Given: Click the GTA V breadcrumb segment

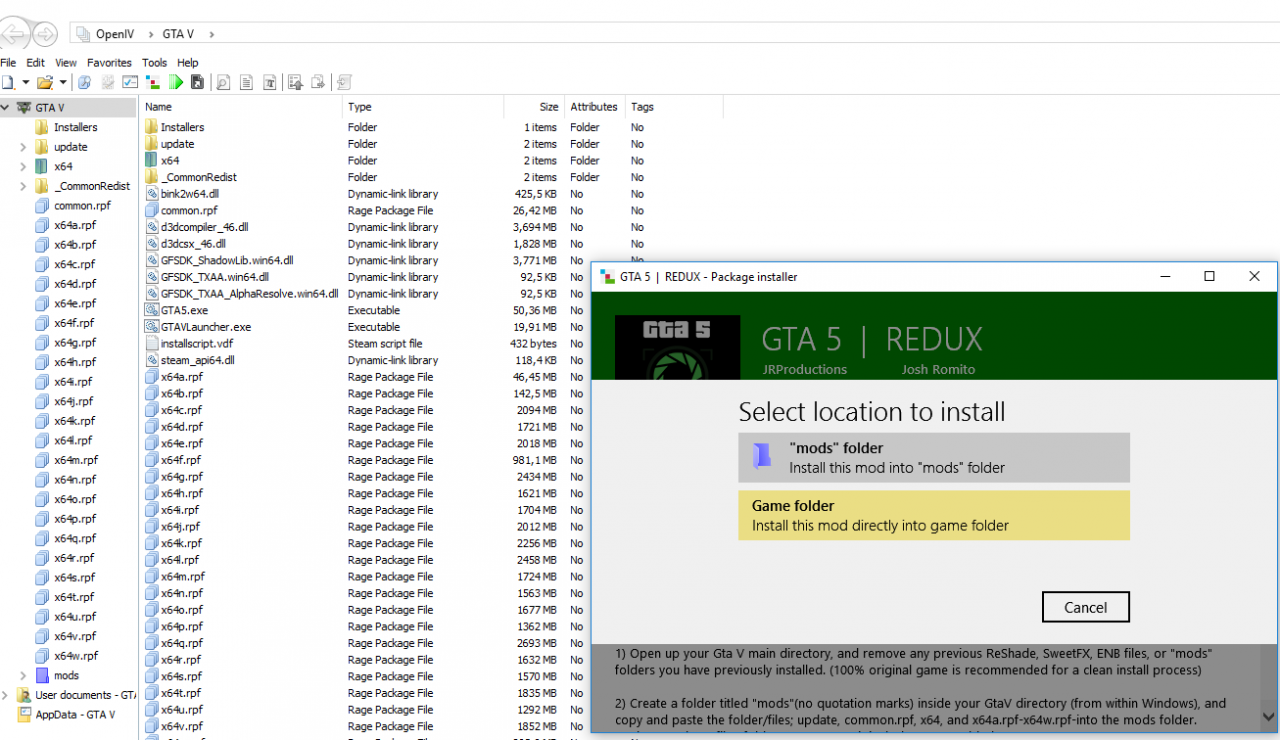Looking at the screenshot, I should 178,34.
